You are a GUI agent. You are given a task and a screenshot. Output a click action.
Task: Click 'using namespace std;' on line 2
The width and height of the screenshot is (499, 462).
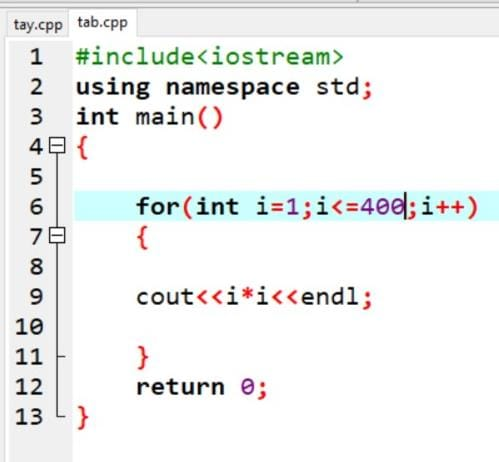tap(224, 87)
